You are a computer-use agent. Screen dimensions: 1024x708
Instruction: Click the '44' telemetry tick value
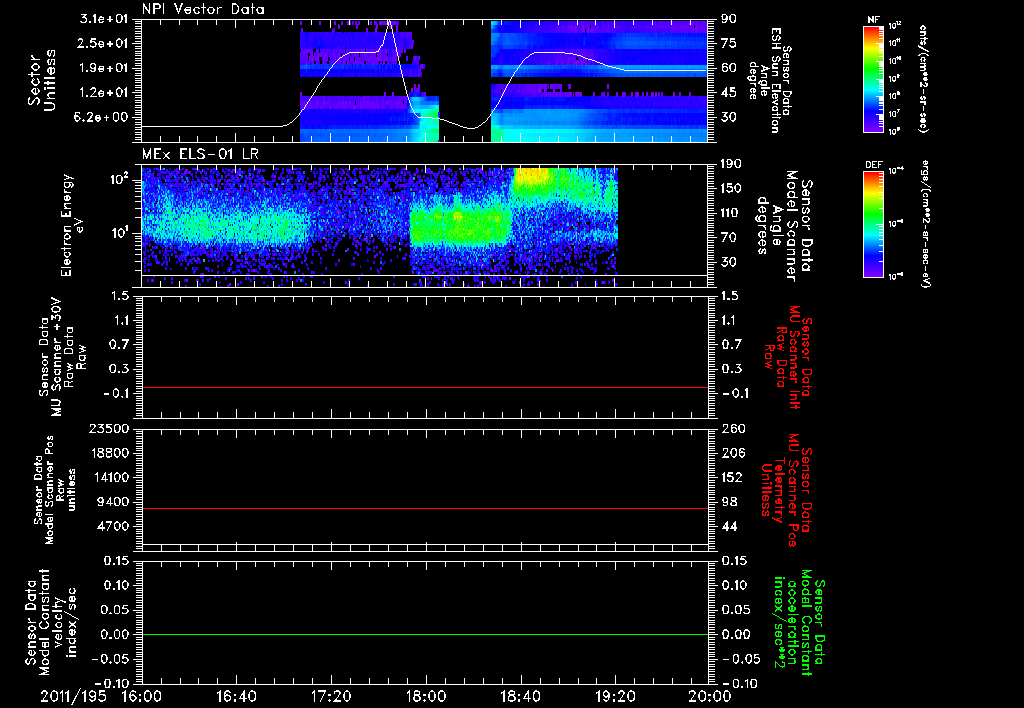[x=729, y=526]
